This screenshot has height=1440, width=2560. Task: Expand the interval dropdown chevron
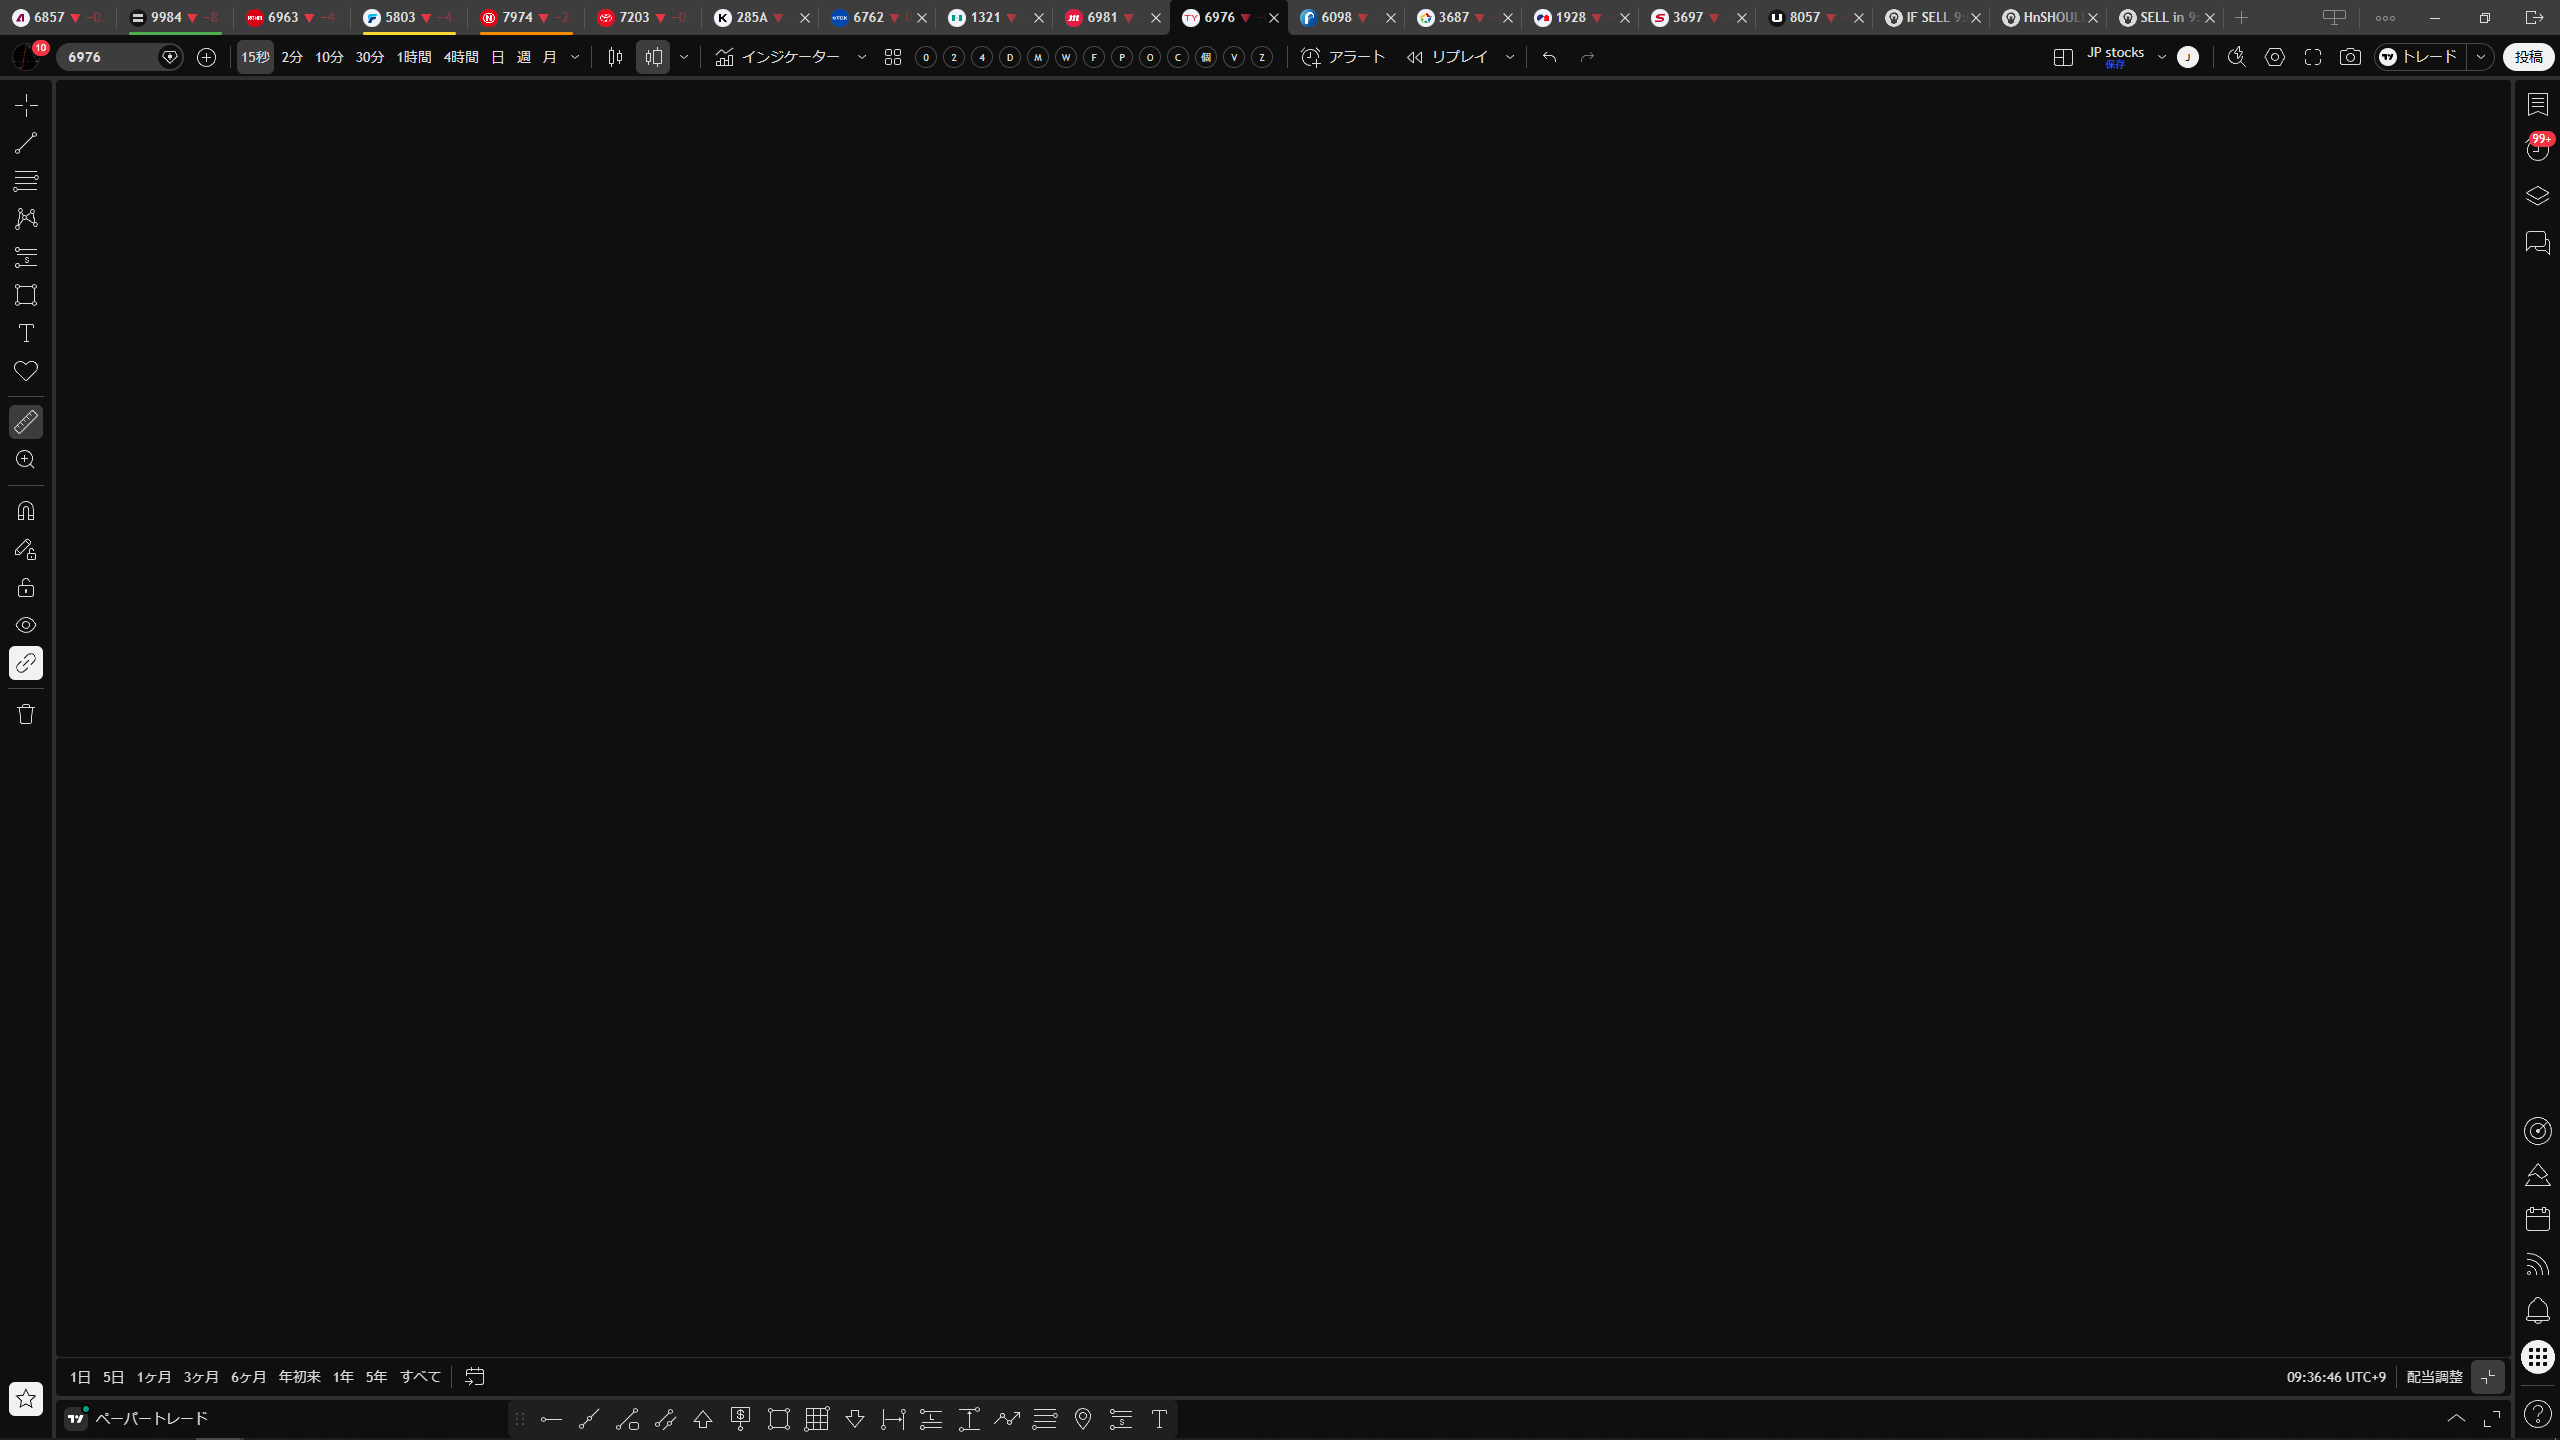pos(575,57)
